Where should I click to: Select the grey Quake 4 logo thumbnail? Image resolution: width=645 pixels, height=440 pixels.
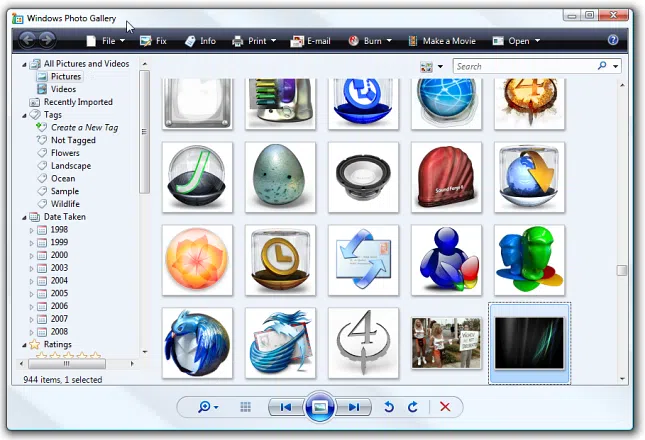point(363,343)
